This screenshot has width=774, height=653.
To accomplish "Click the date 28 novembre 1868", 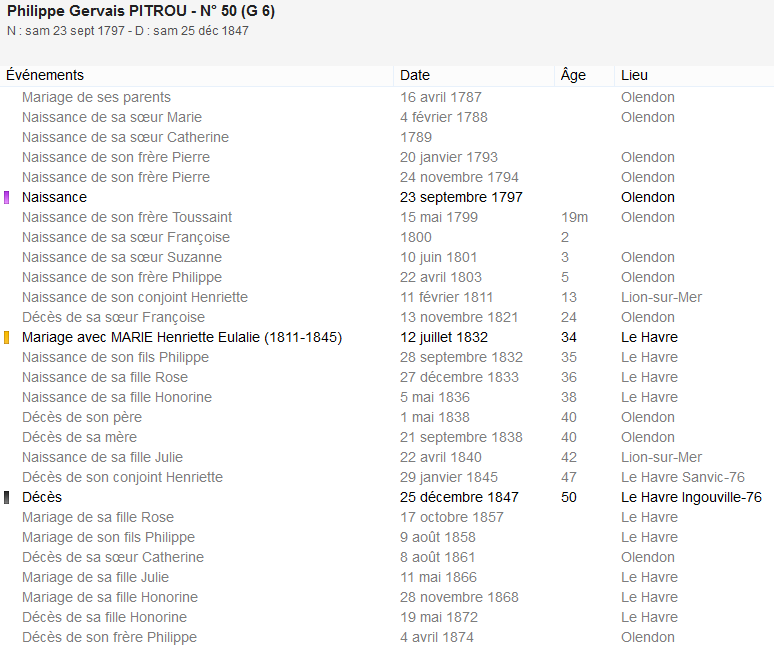I will (459, 597).
